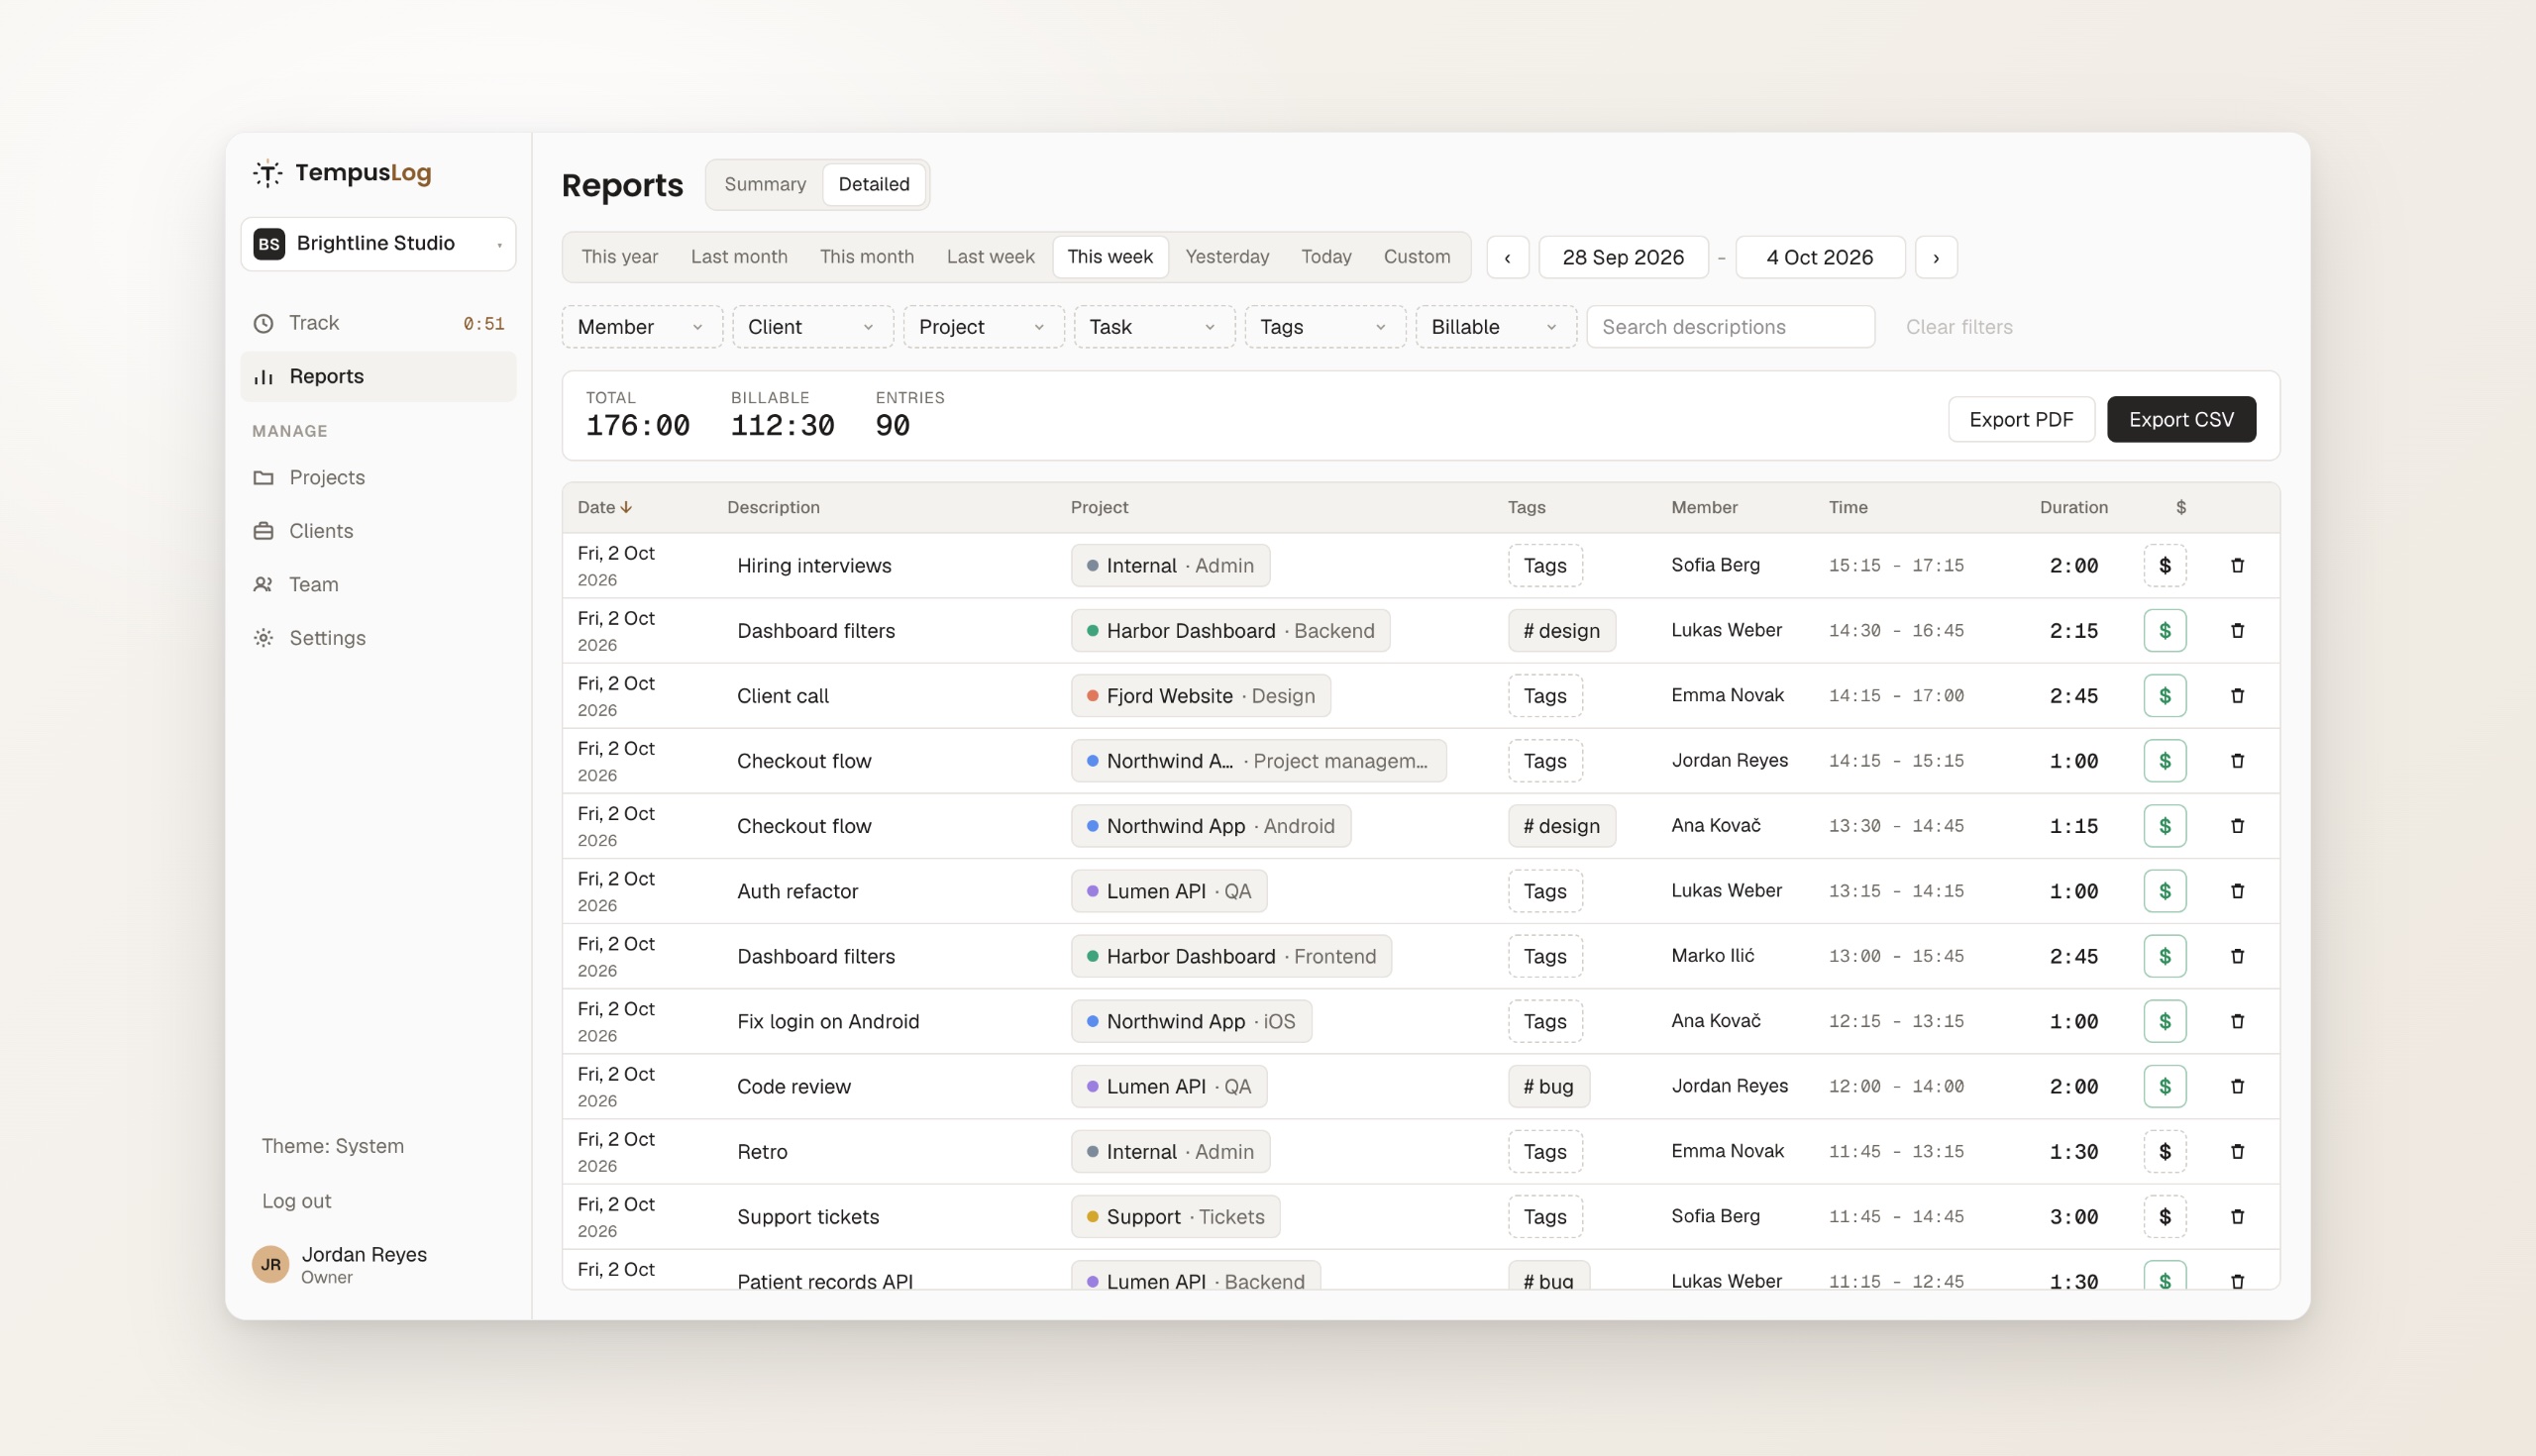Click the # bug tag on Code review row
Viewport: 2536px width, 1456px height.
coord(1548,1086)
